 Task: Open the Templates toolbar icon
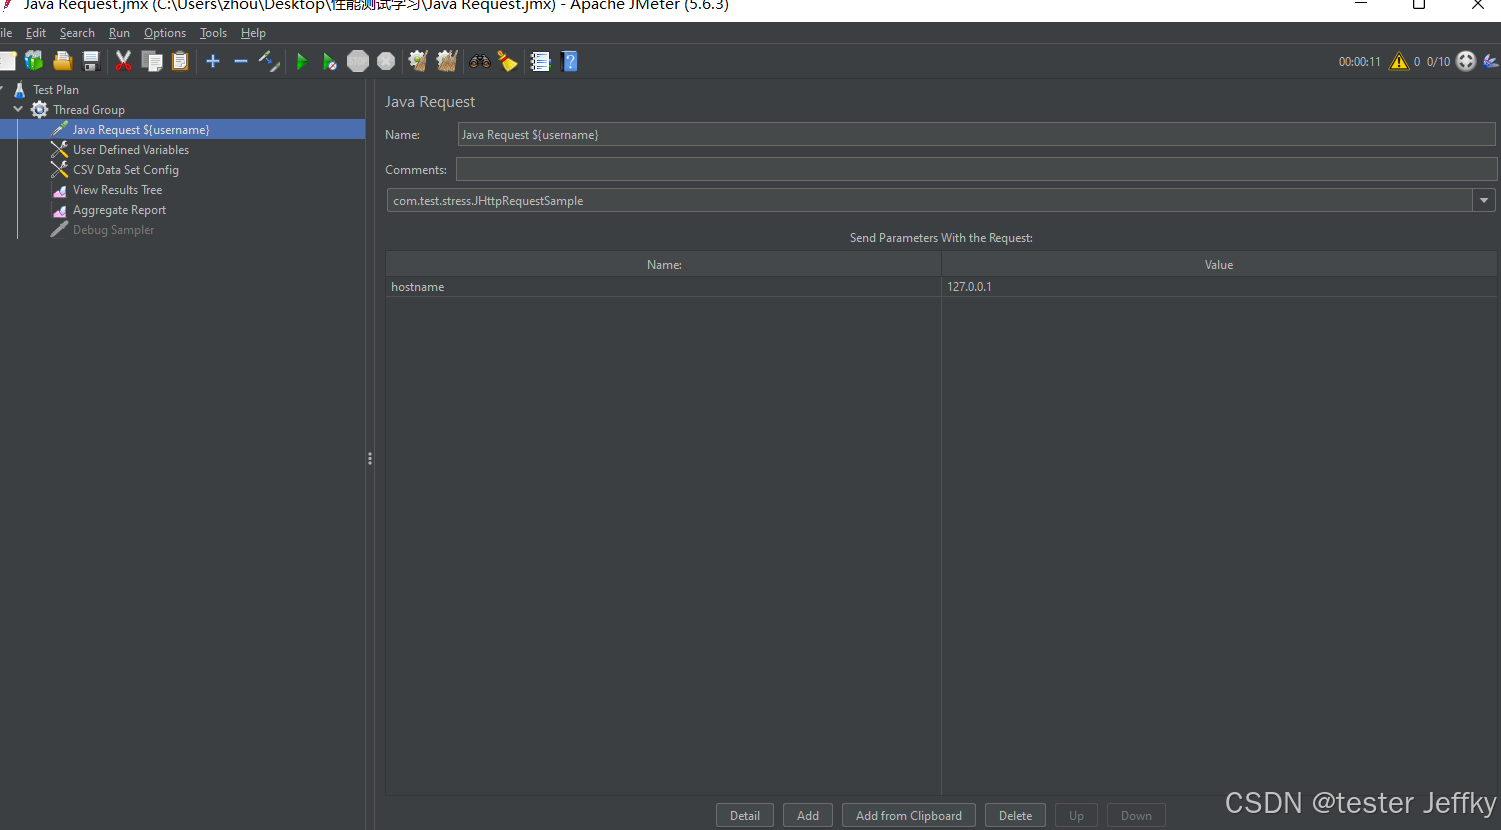pos(34,61)
